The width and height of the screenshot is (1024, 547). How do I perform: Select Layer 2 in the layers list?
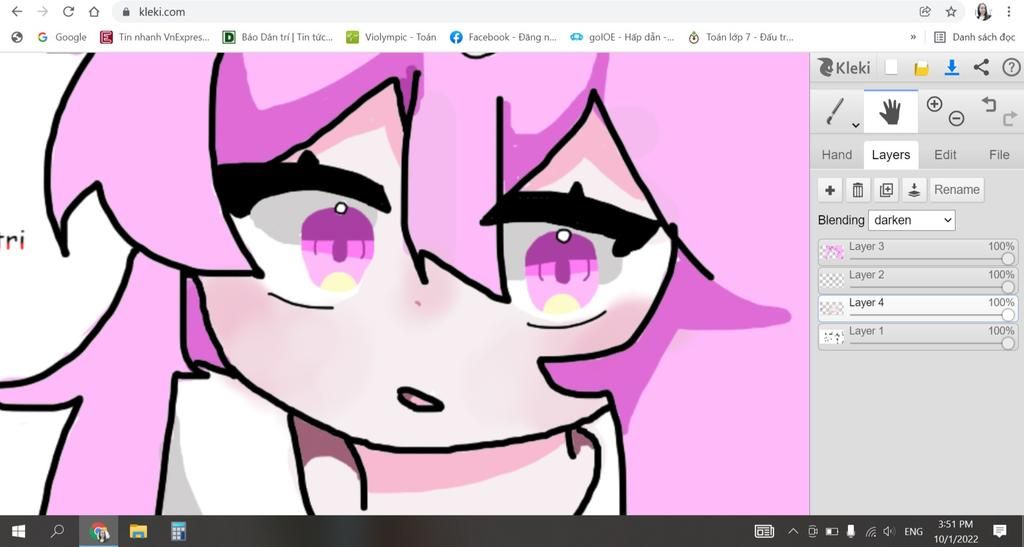918,280
